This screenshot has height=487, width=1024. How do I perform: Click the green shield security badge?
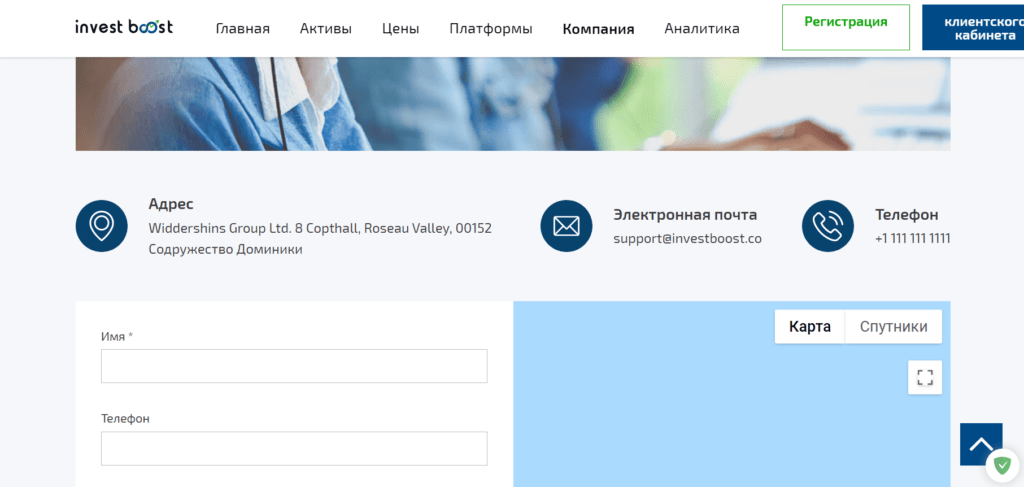point(1002,465)
